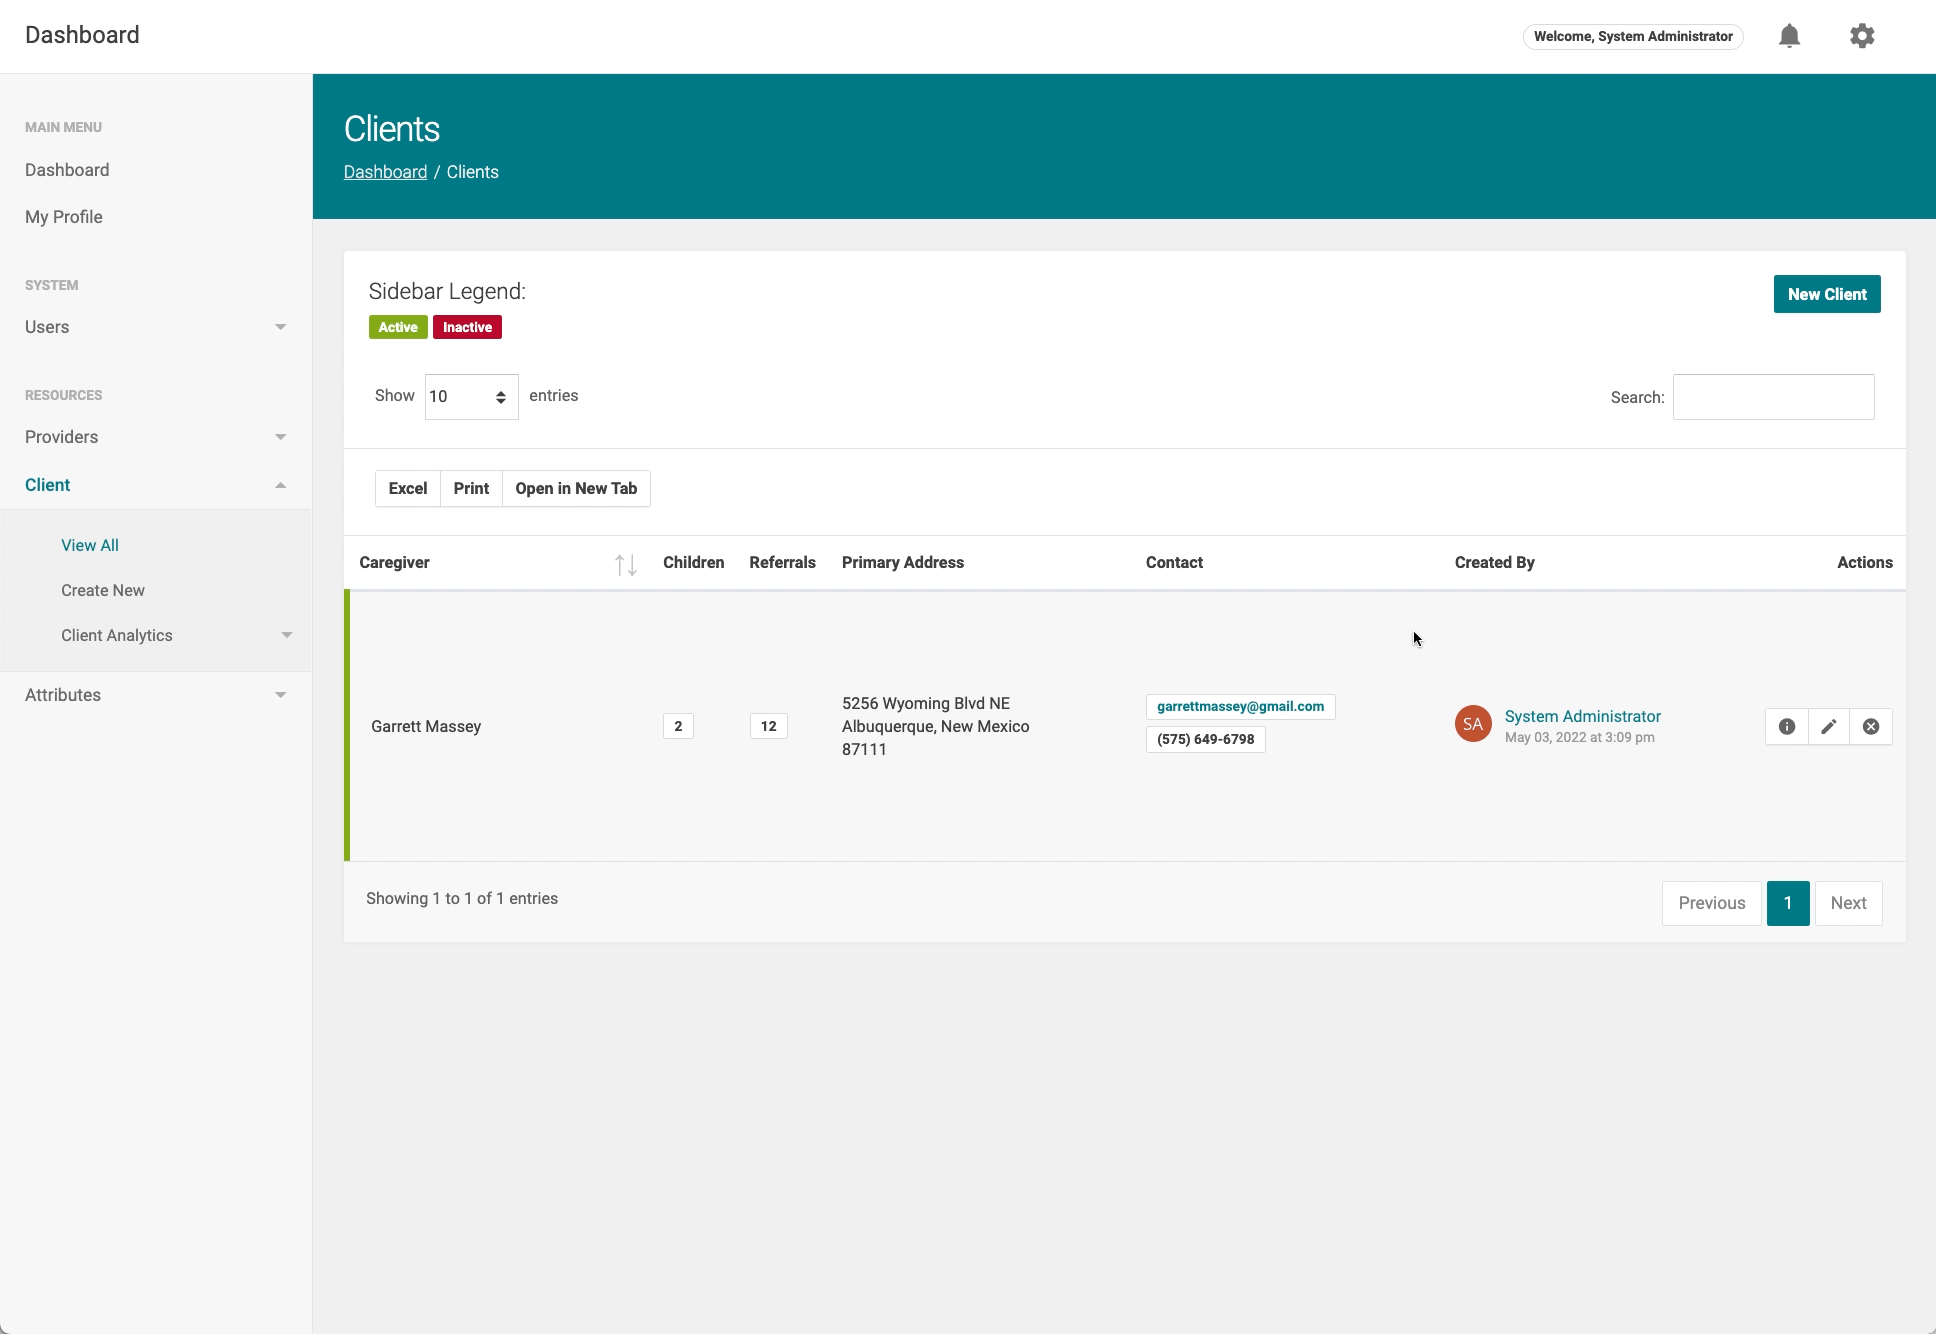
Task: Click 'May 03, 2022 at 3:09 pm' timestamp
Action: pos(1579,737)
